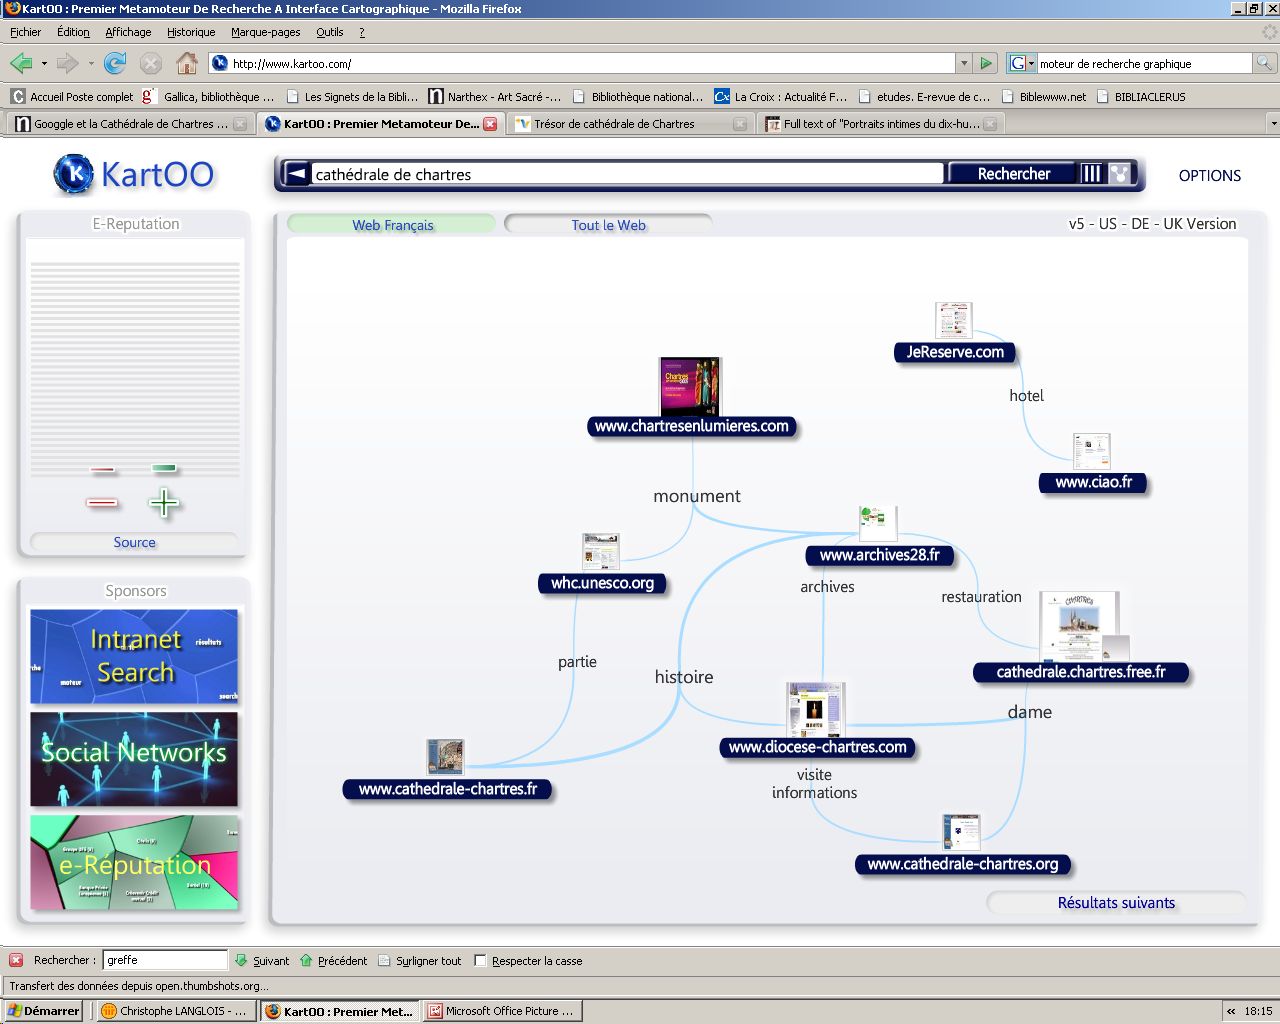Open whc.unesco.org node label
Screen dimensions: 1280x1024
tap(602, 583)
